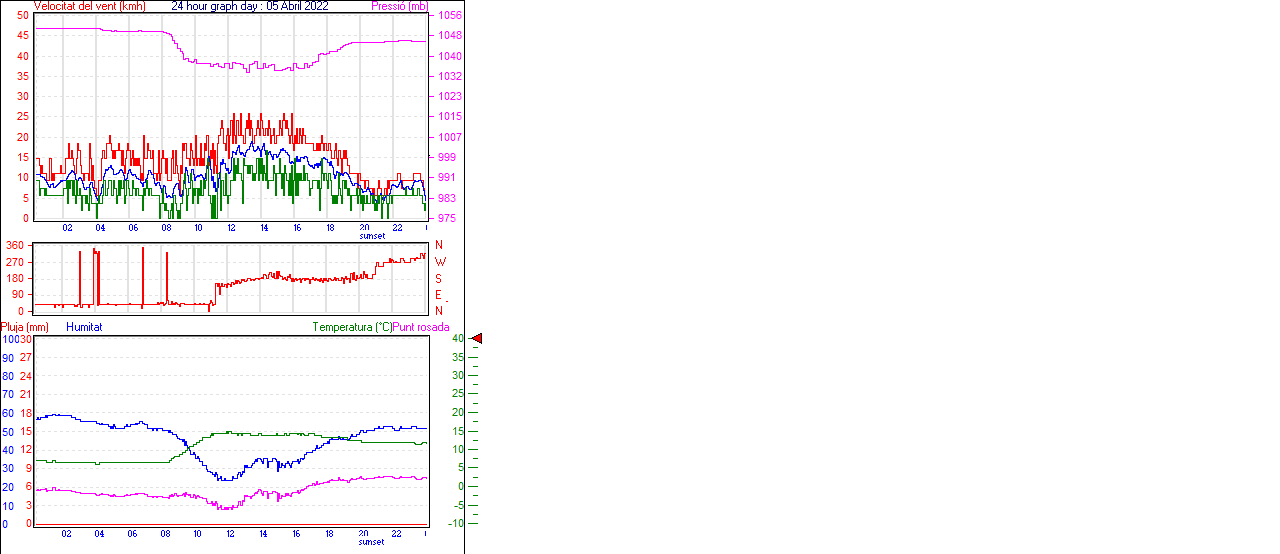The width and height of the screenshot is (1280, 554).
Task: Click the 24 hour graph day title
Action: (x=250, y=6)
